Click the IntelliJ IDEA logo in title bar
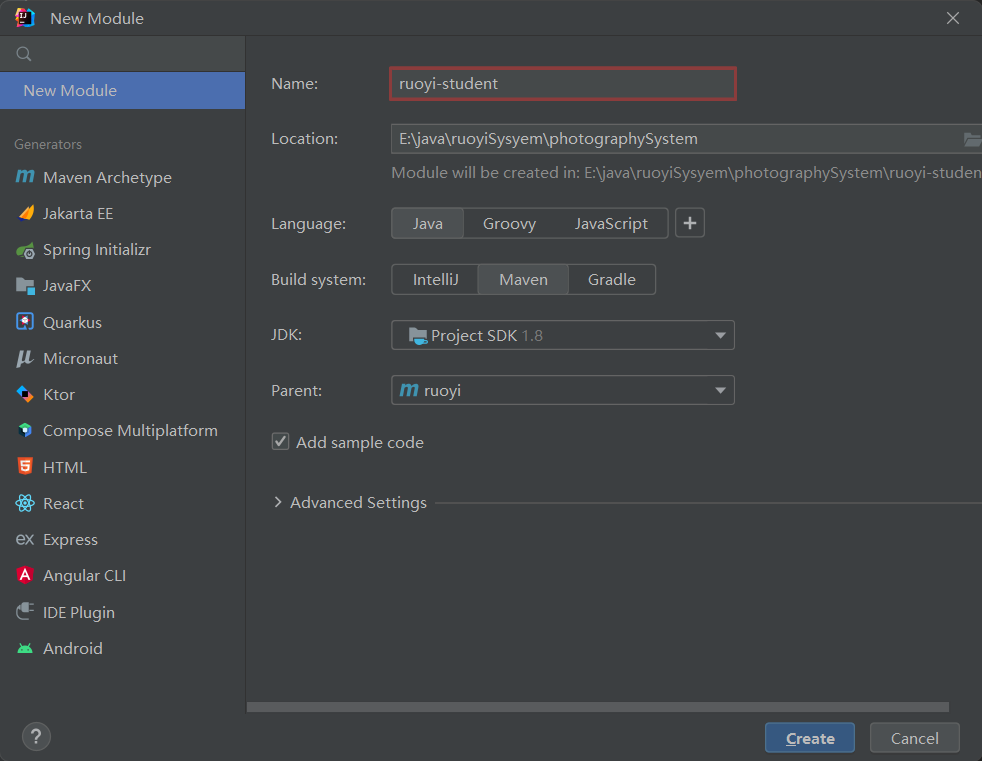 (25, 18)
